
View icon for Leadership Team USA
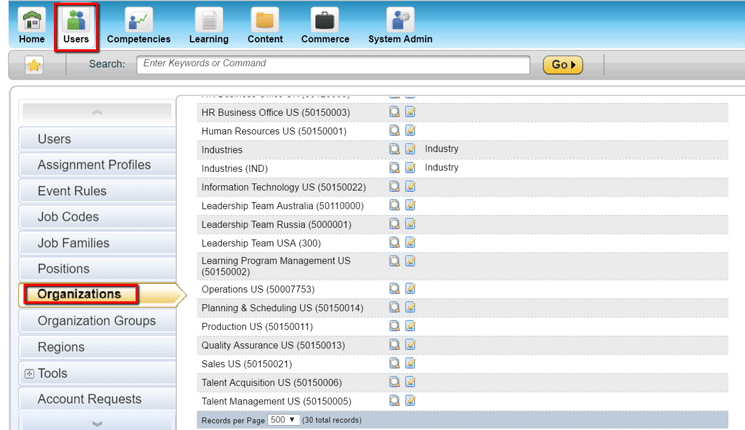[395, 243]
